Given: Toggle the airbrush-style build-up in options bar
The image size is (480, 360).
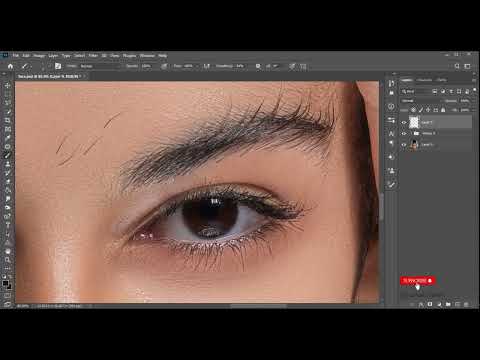Looking at the screenshot, I should 207,66.
